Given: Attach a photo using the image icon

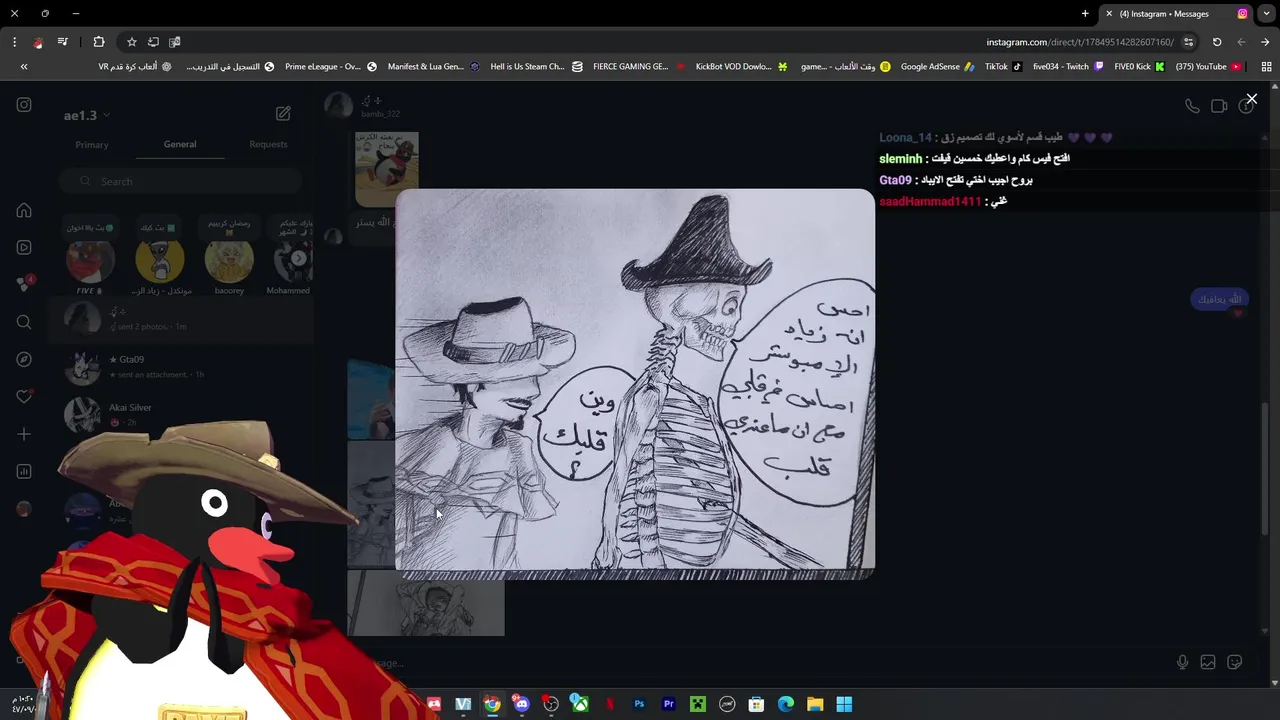Looking at the screenshot, I should pos(1208,662).
